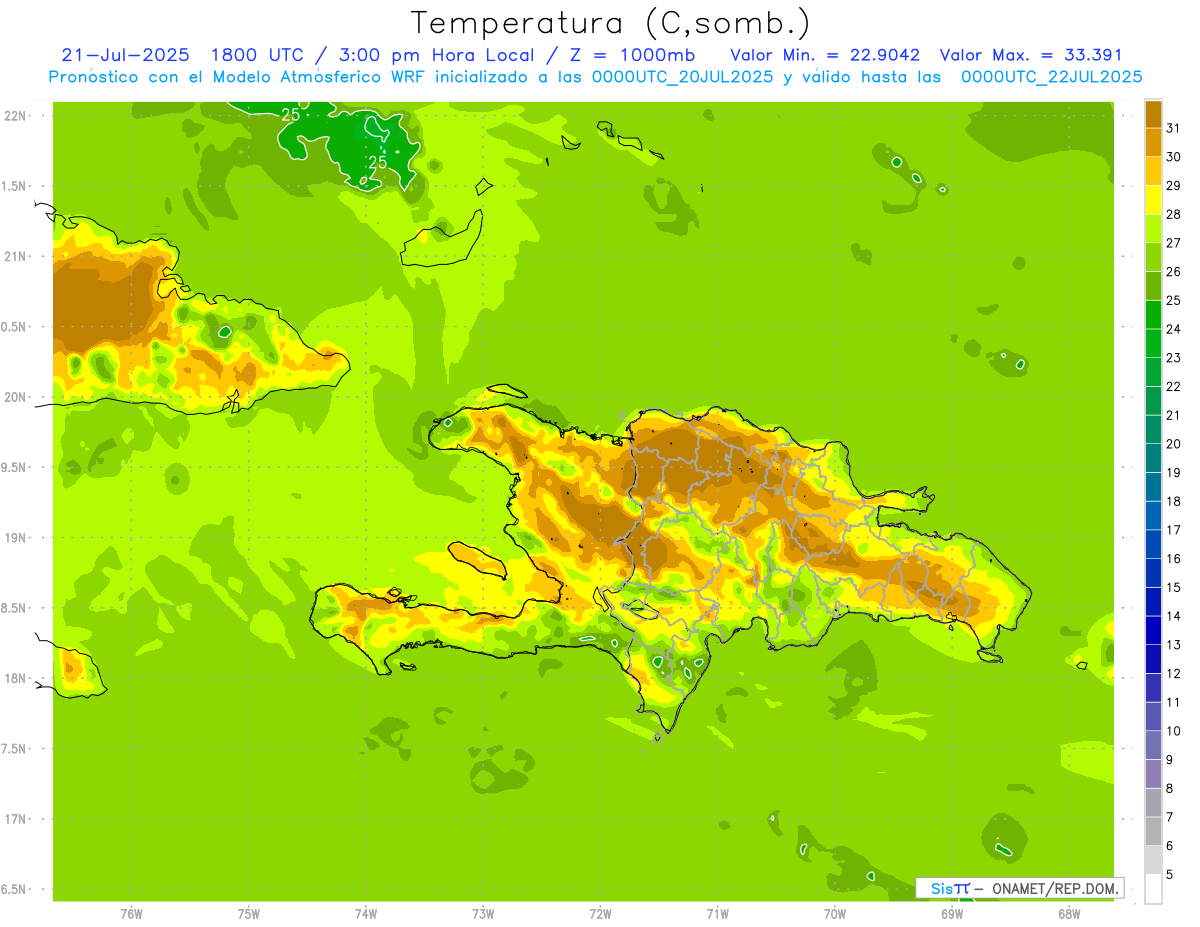Click the '74W' longitude label
Screen dimensions: 1200x927
pyautogui.click(x=366, y=914)
